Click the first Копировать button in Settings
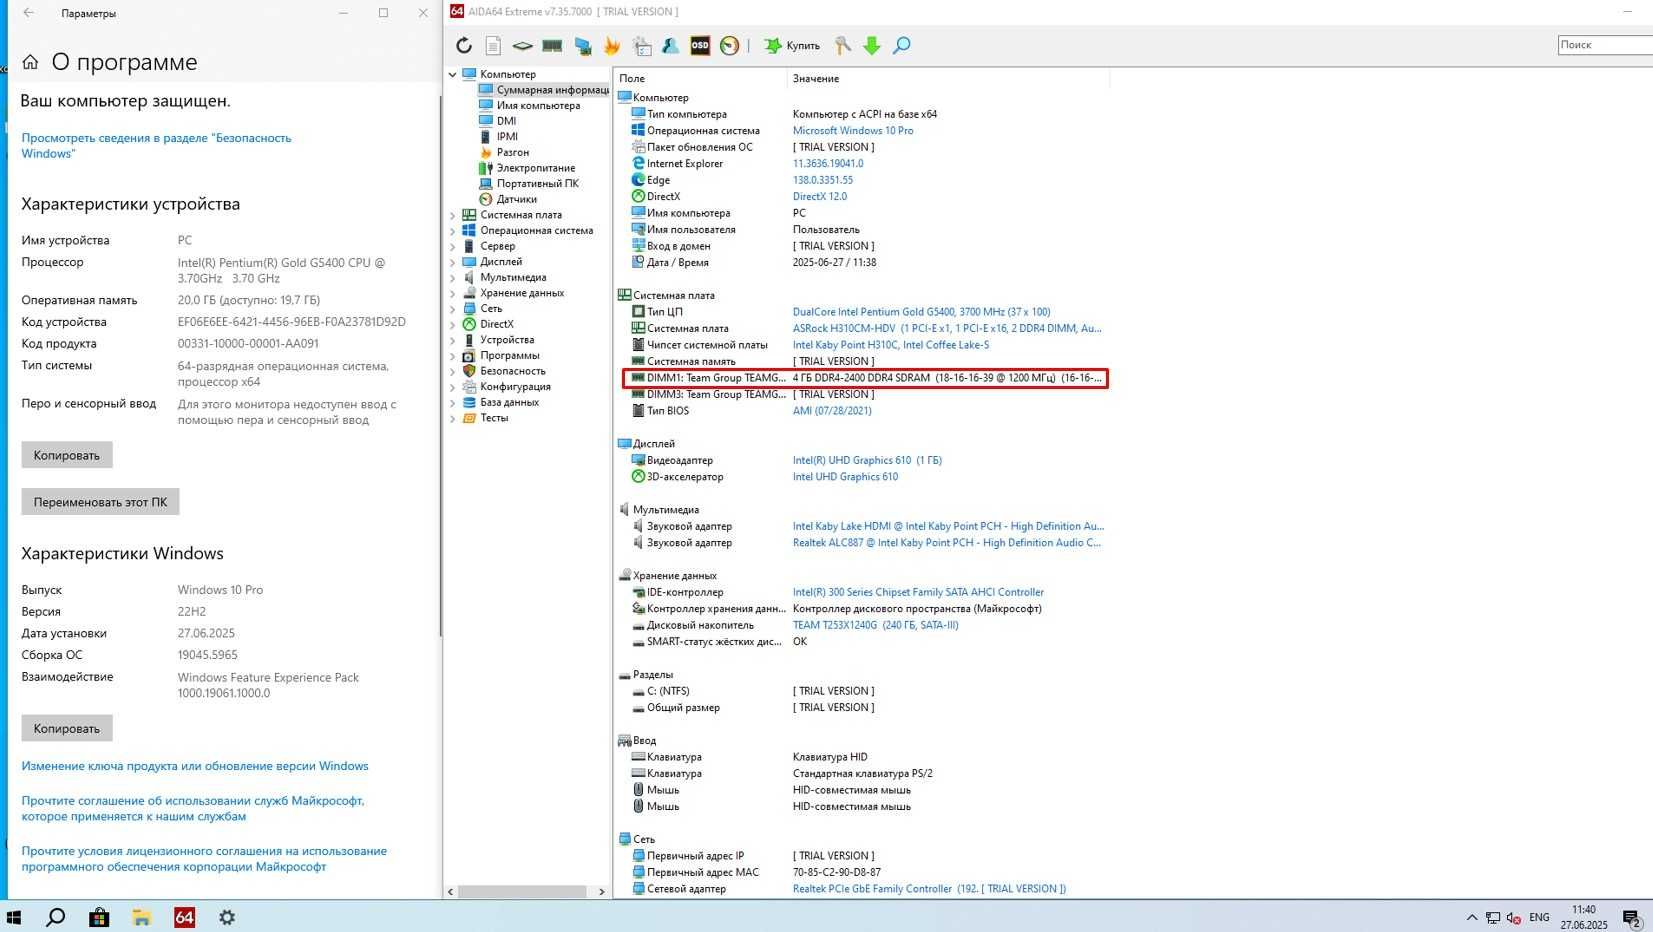1653x932 pixels. (x=67, y=455)
